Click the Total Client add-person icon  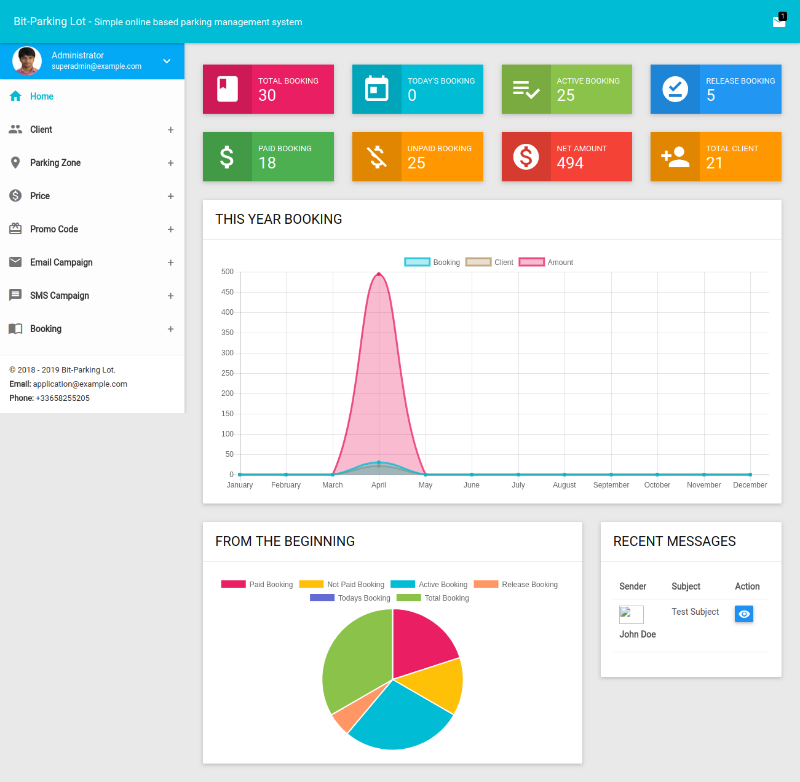675,157
